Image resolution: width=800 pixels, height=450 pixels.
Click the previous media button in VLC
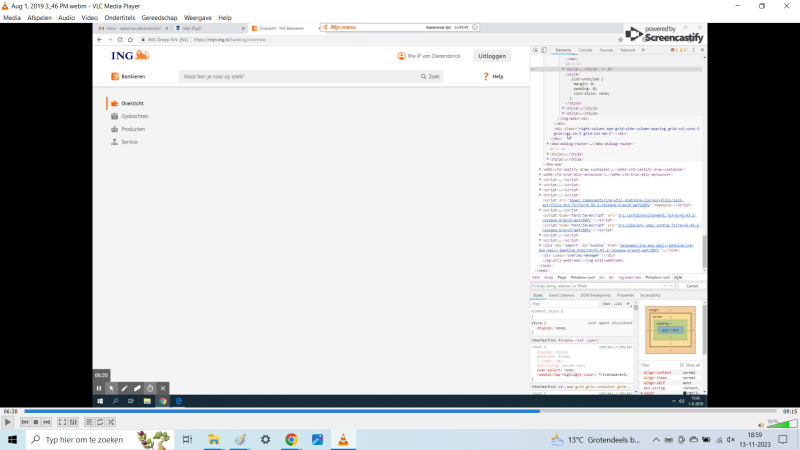tap(24, 423)
